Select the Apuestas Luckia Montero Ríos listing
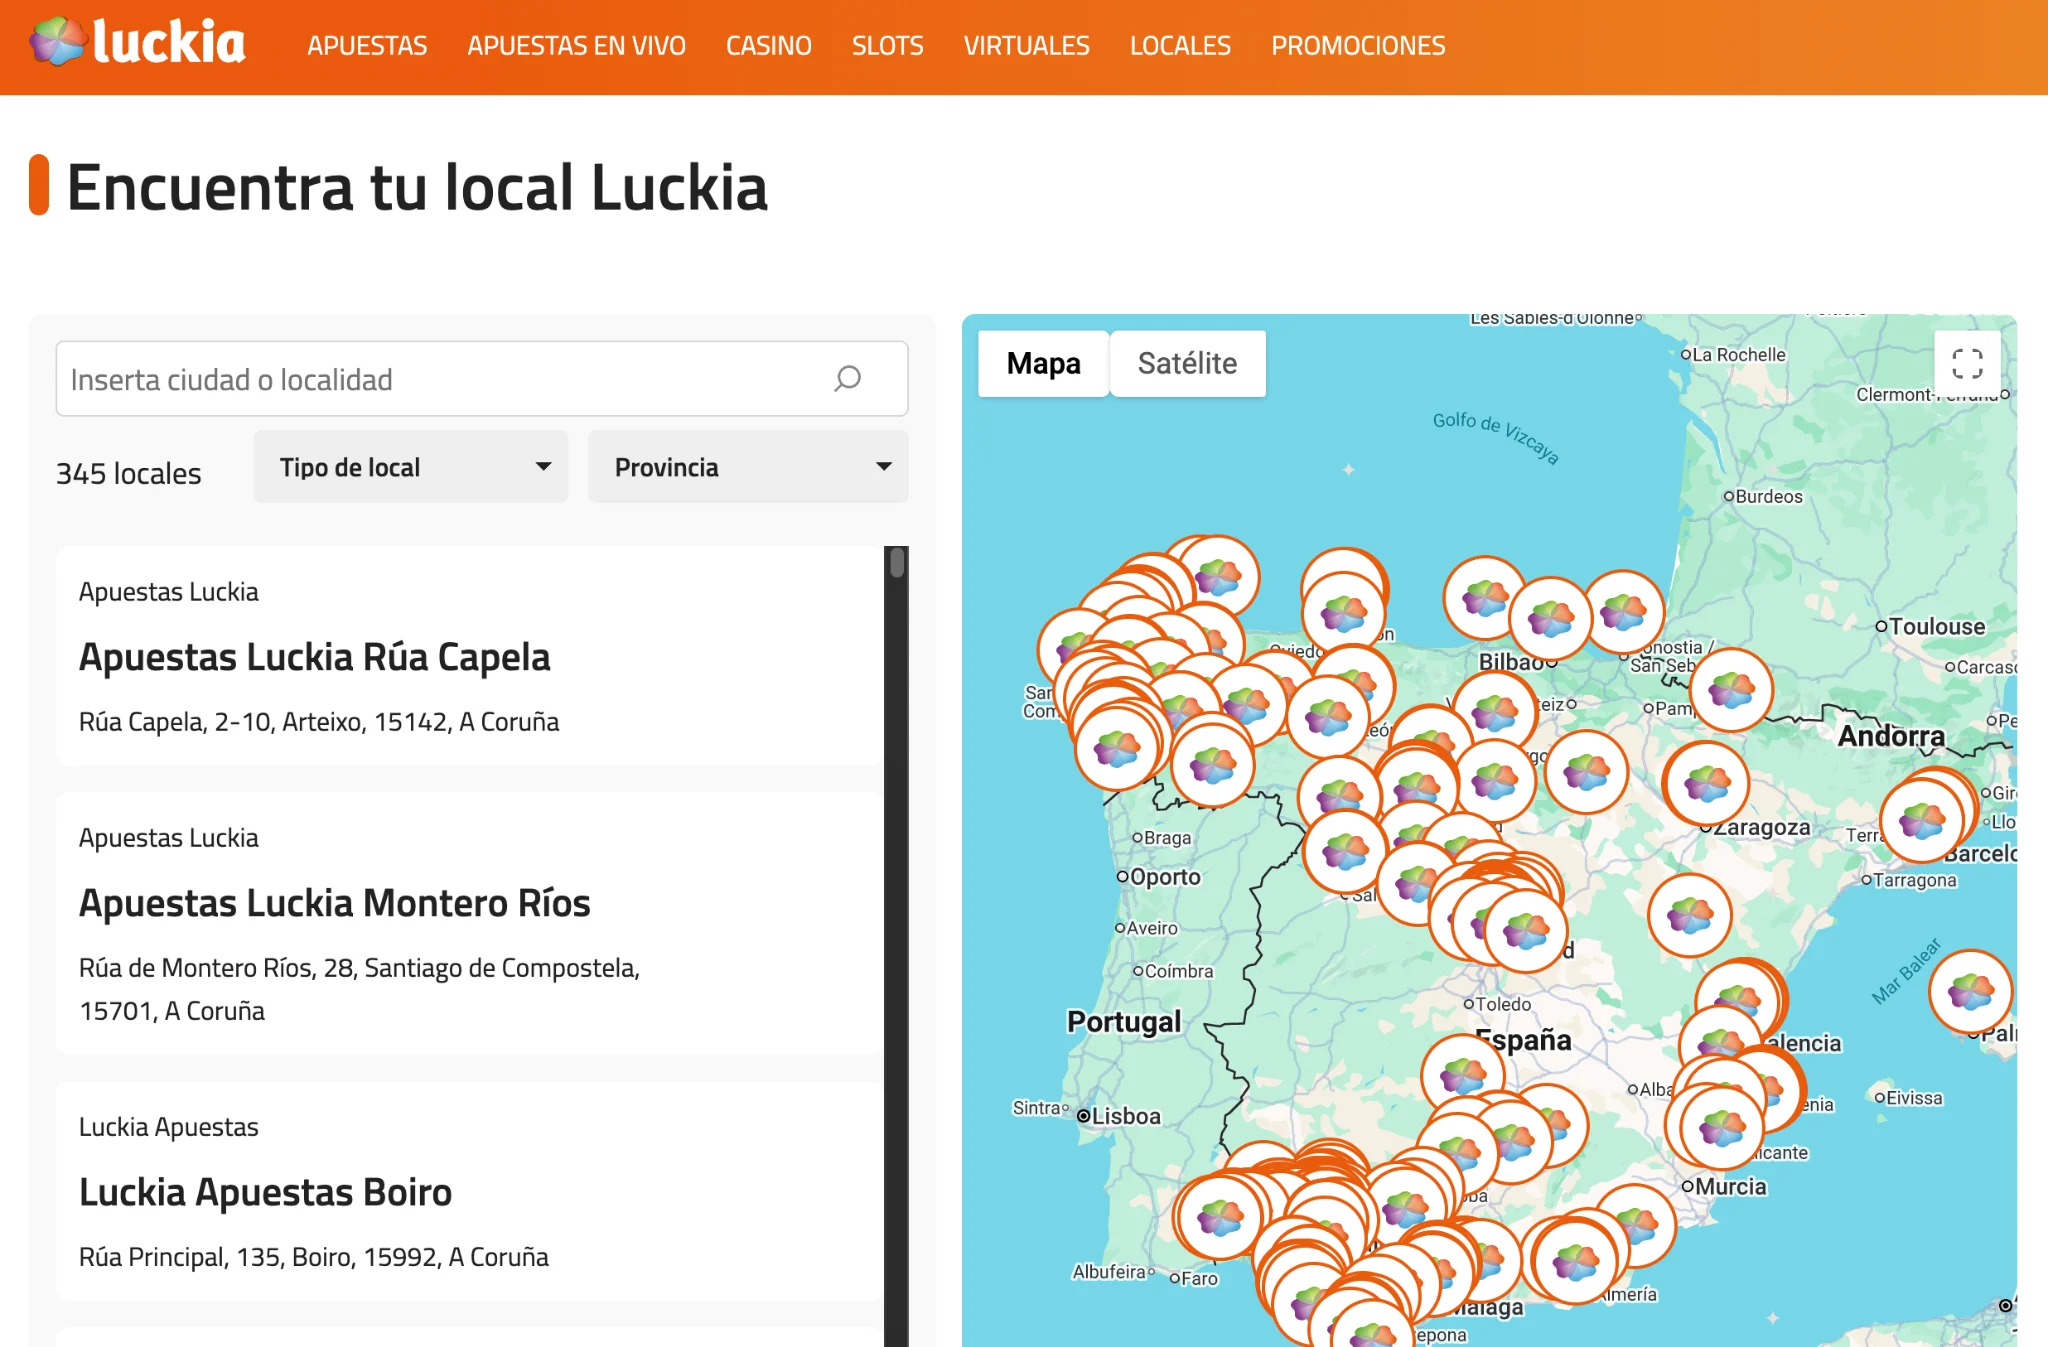This screenshot has height=1347, width=2048. [x=470, y=923]
